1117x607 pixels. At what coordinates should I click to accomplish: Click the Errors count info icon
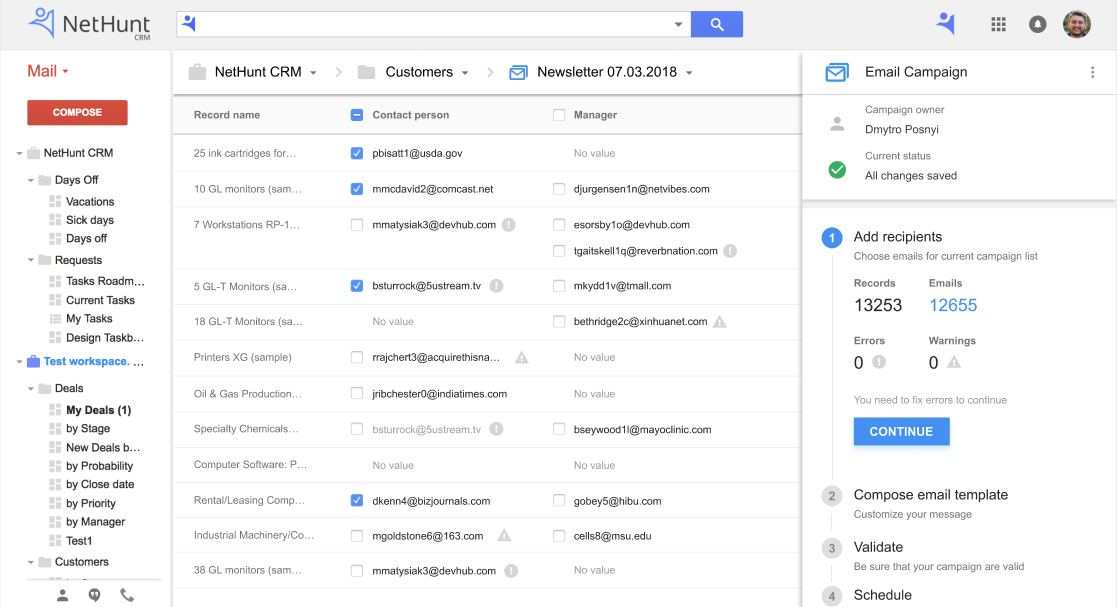point(879,362)
